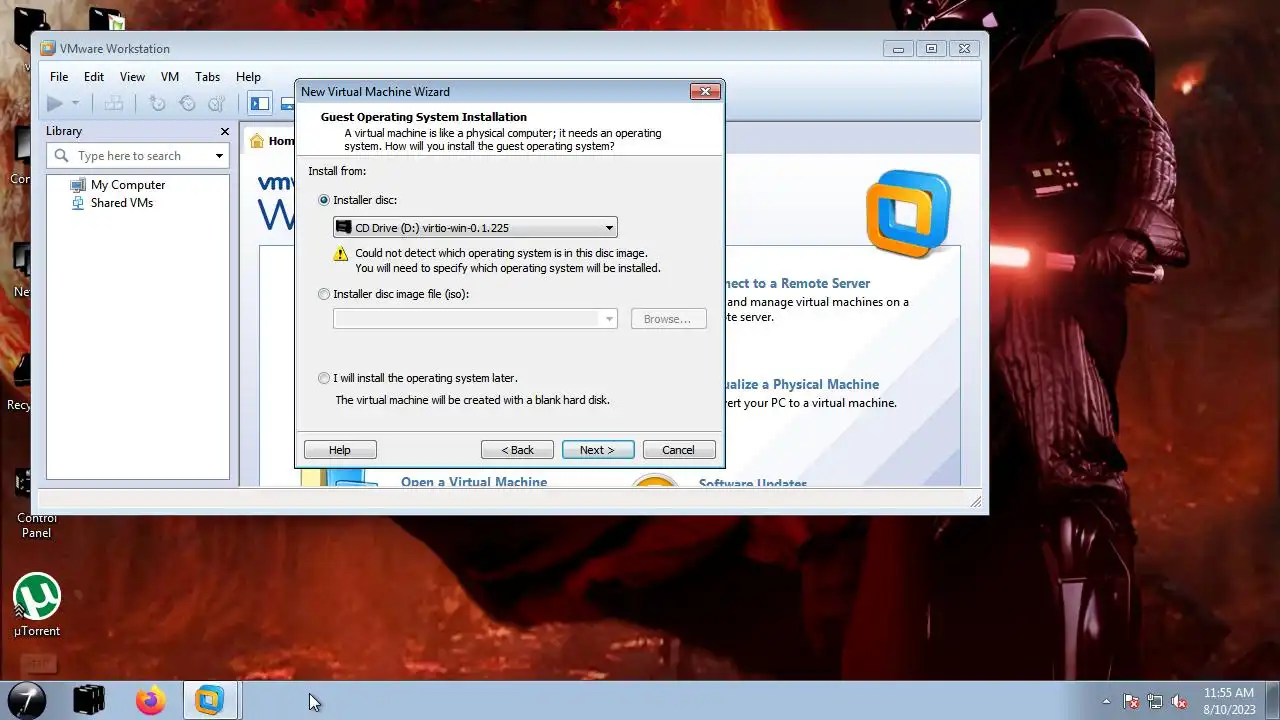Screen dimensions: 1280x720
Task: Switch to the Home tab
Action: pyautogui.click(x=272, y=141)
